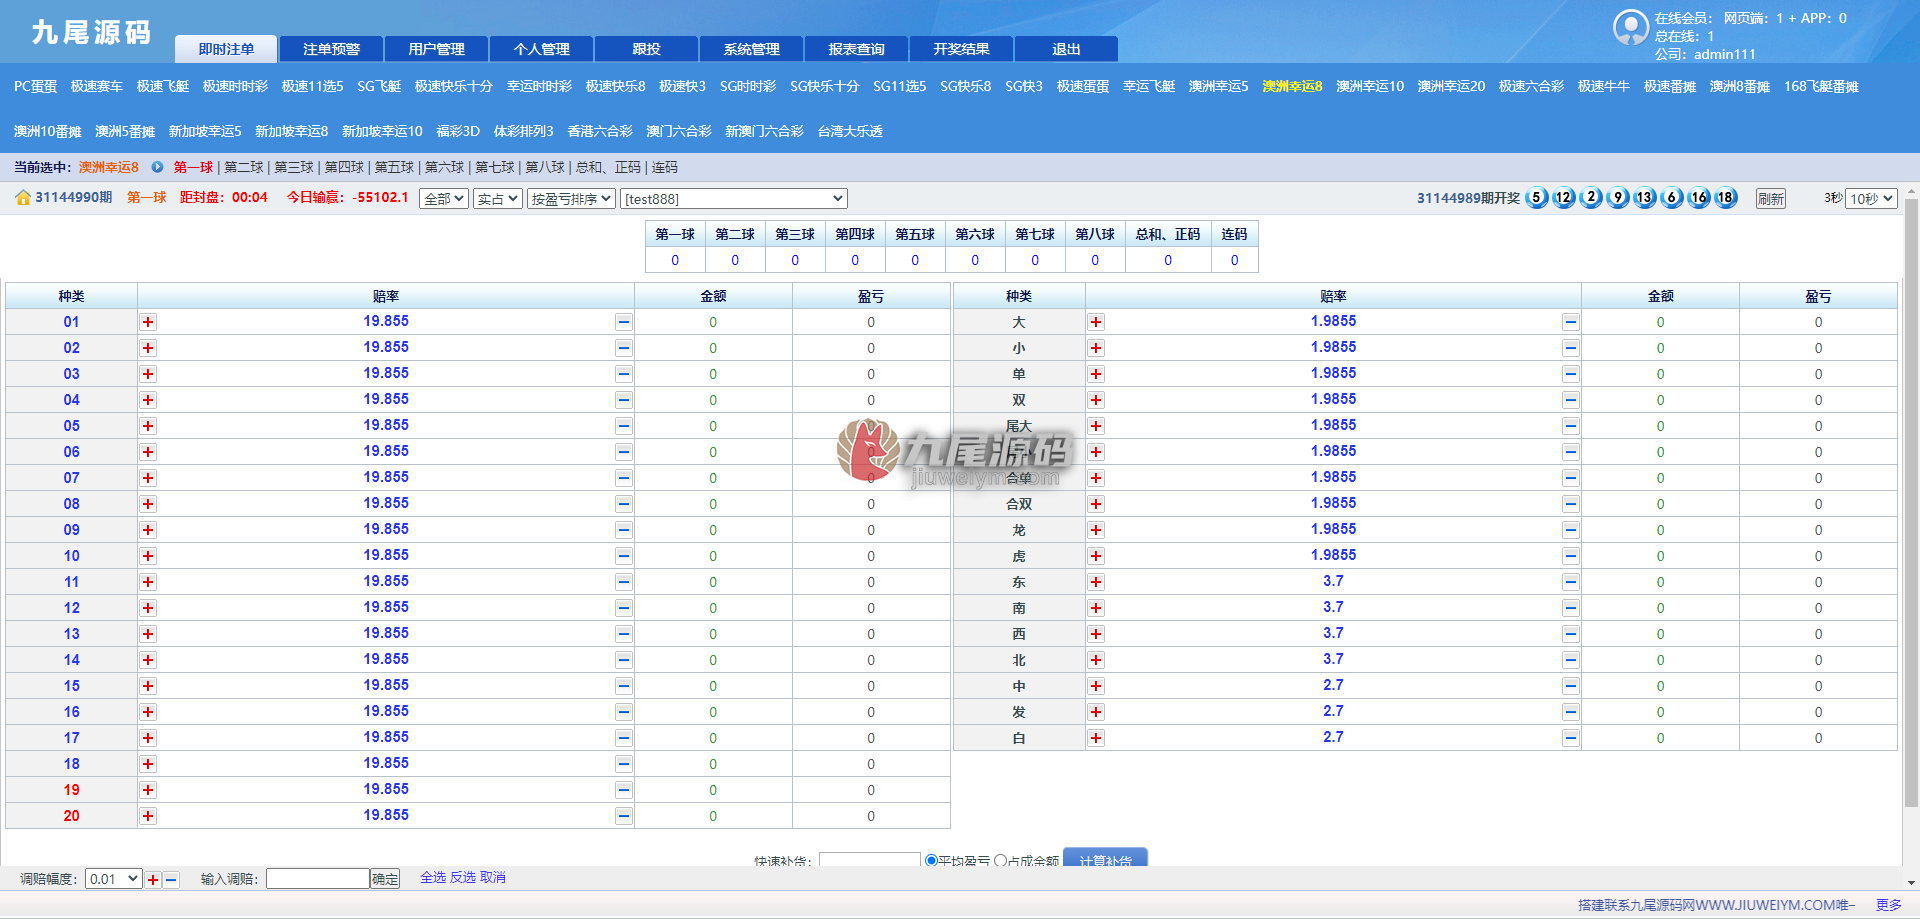Expand the [test888] account dropdown
The image size is (1920, 919).
tap(734, 199)
